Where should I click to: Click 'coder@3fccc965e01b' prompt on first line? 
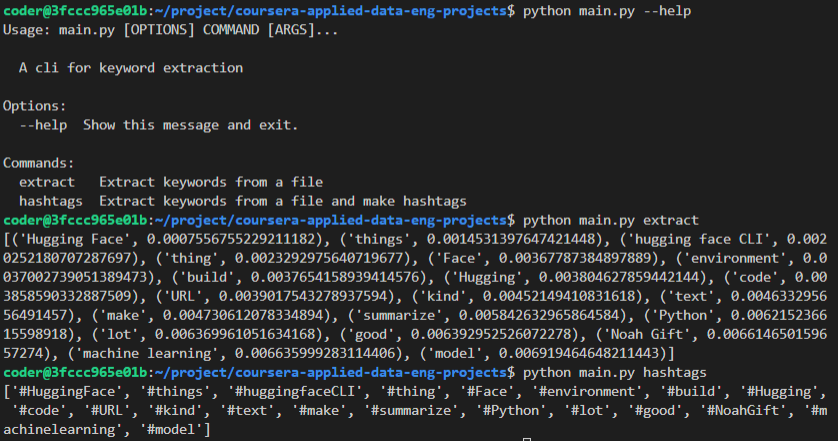click(75, 11)
